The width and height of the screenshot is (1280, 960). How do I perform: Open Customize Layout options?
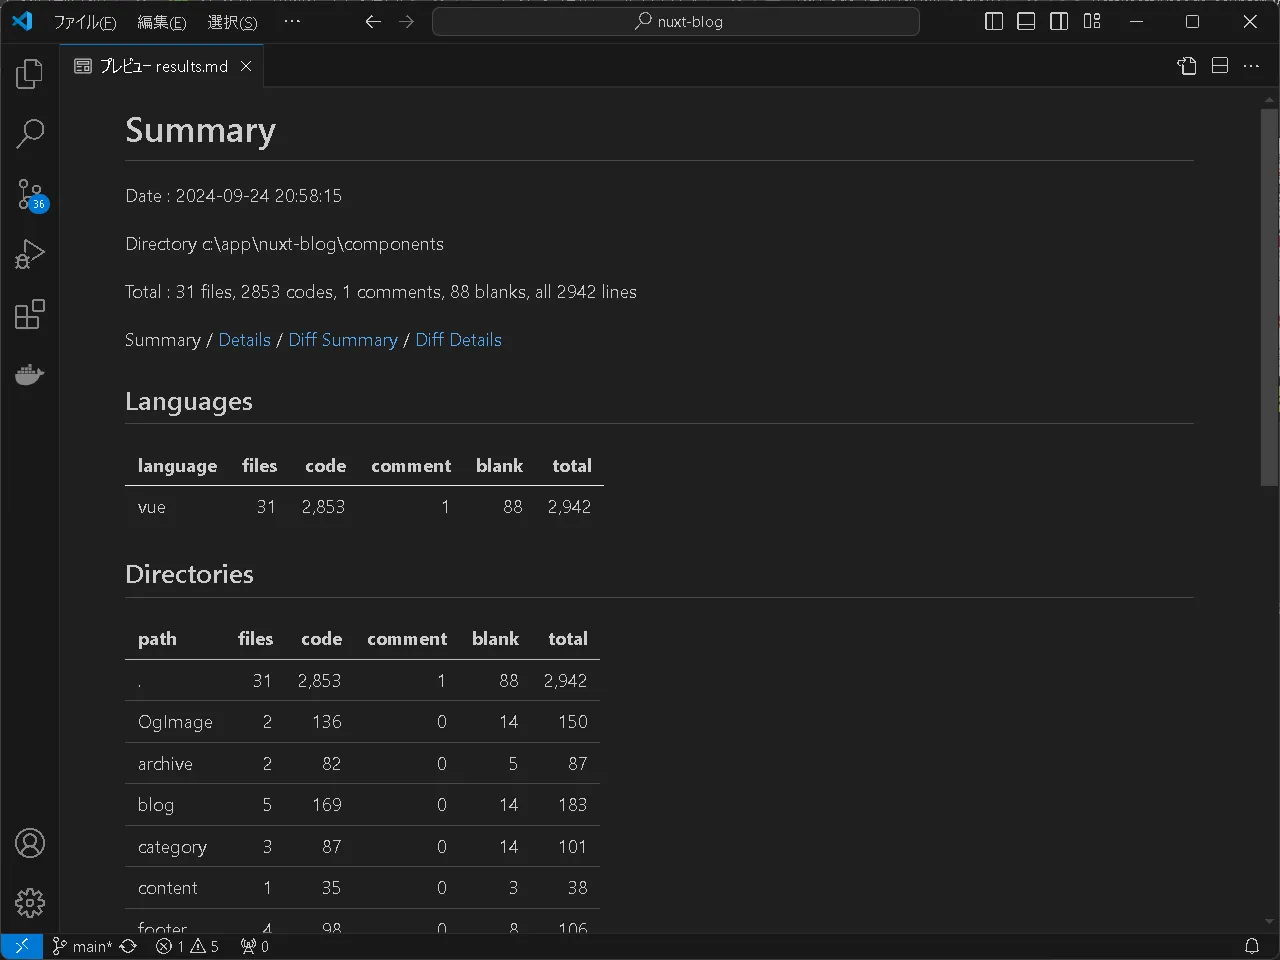coord(1092,21)
